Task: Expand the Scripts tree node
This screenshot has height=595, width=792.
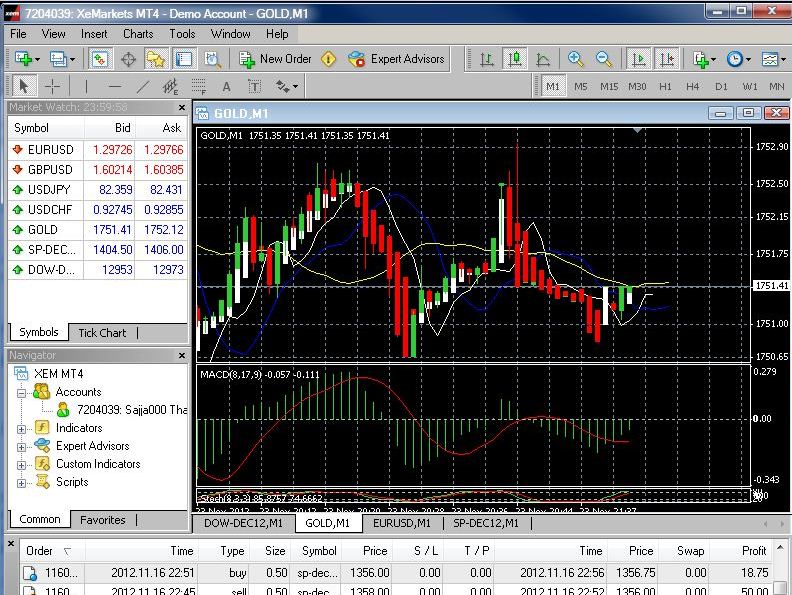Action: coord(21,483)
